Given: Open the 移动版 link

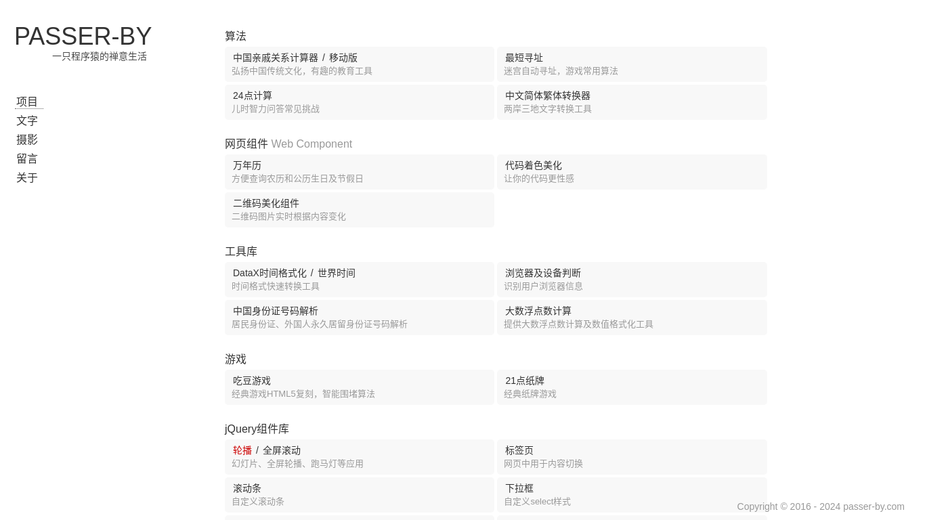Looking at the screenshot, I should tap(343, 58).
